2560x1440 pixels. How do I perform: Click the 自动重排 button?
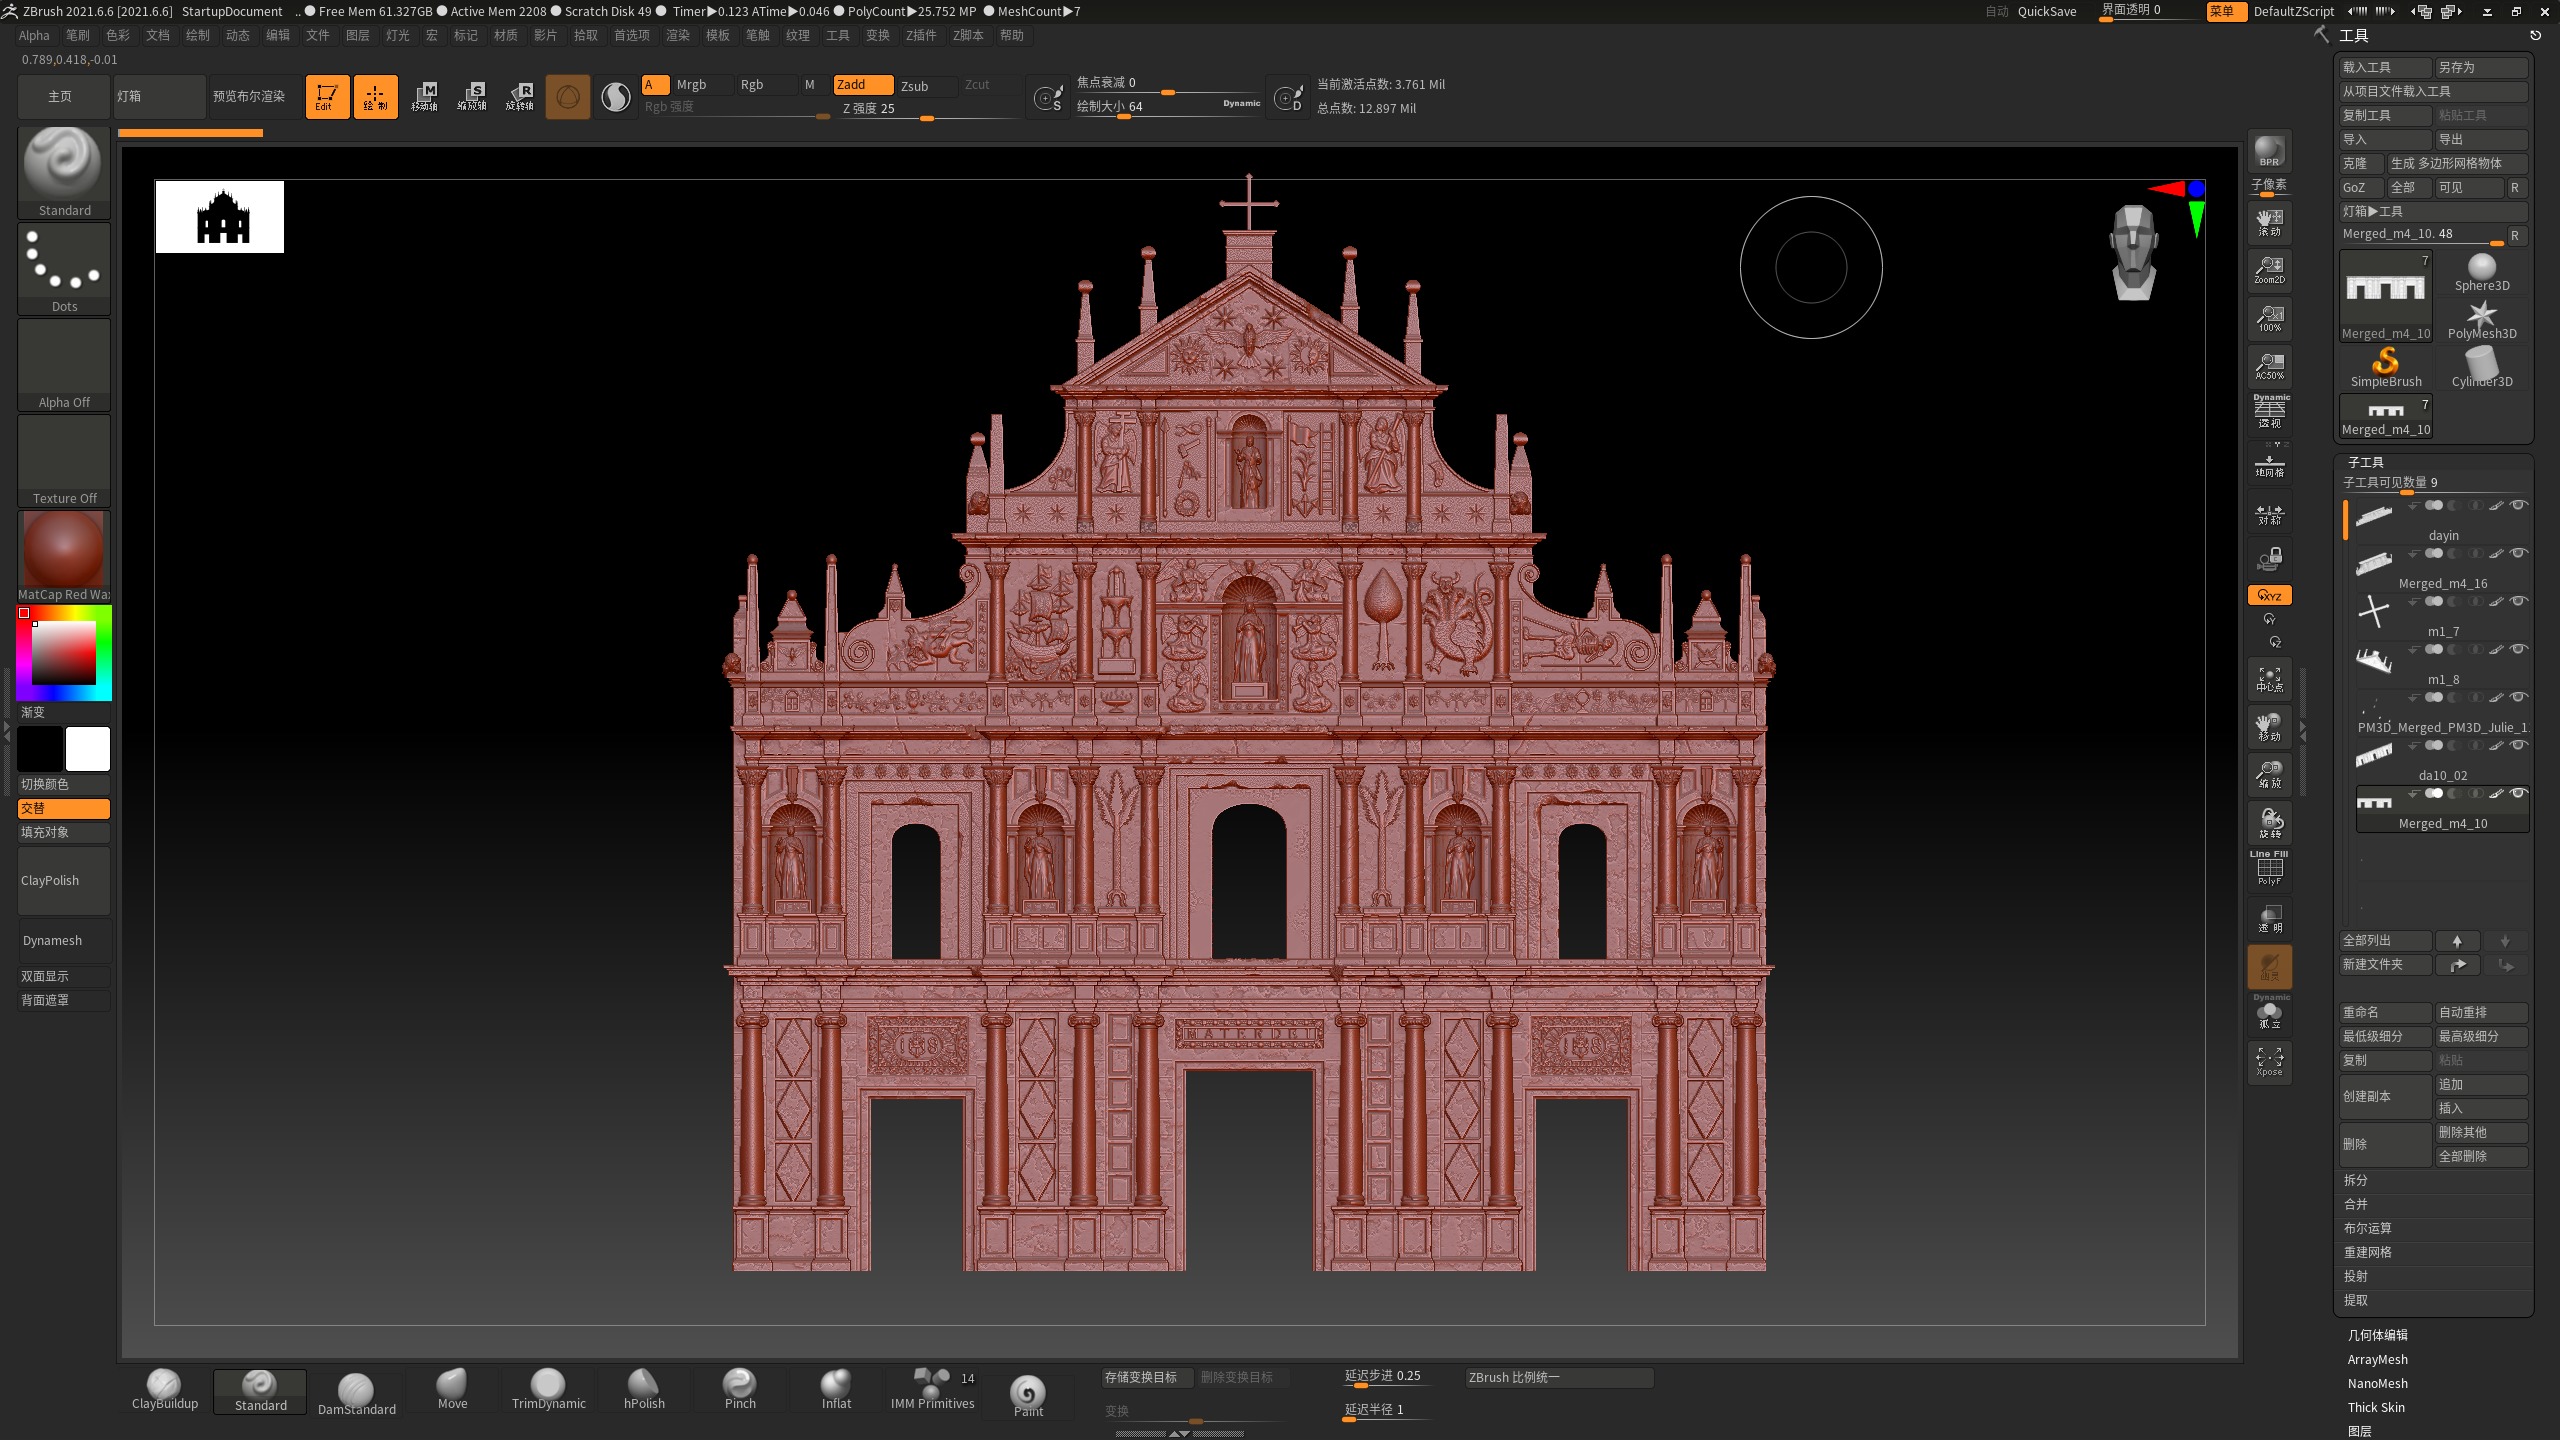[x=2481, y=1012]
